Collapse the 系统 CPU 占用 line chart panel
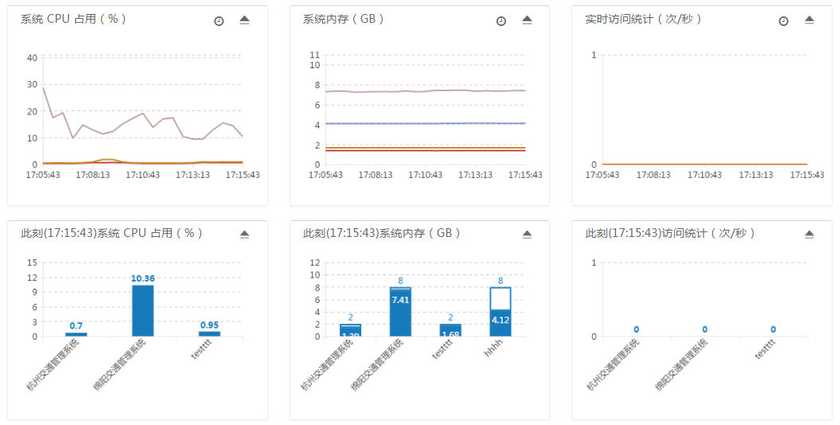Viewport: 840px width, 425px height. (244, 20)
